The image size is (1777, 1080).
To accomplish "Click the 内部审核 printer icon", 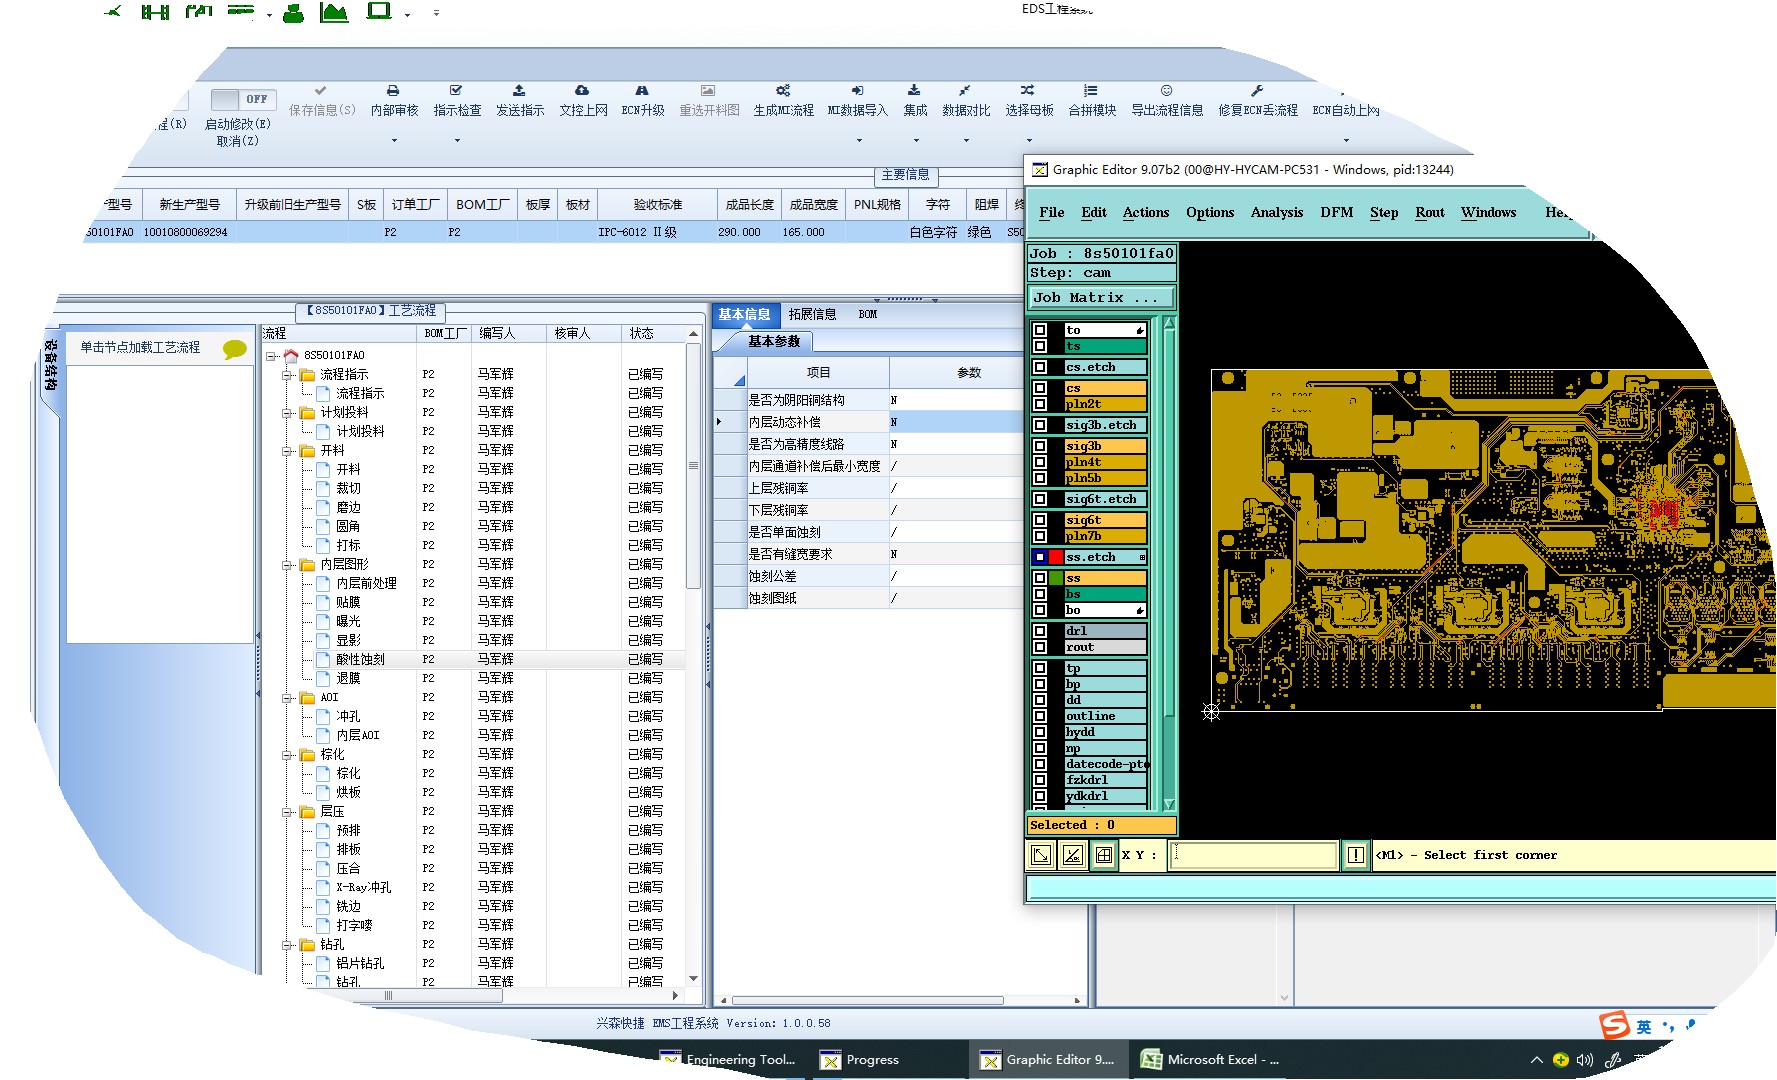I will click(393, 90).
